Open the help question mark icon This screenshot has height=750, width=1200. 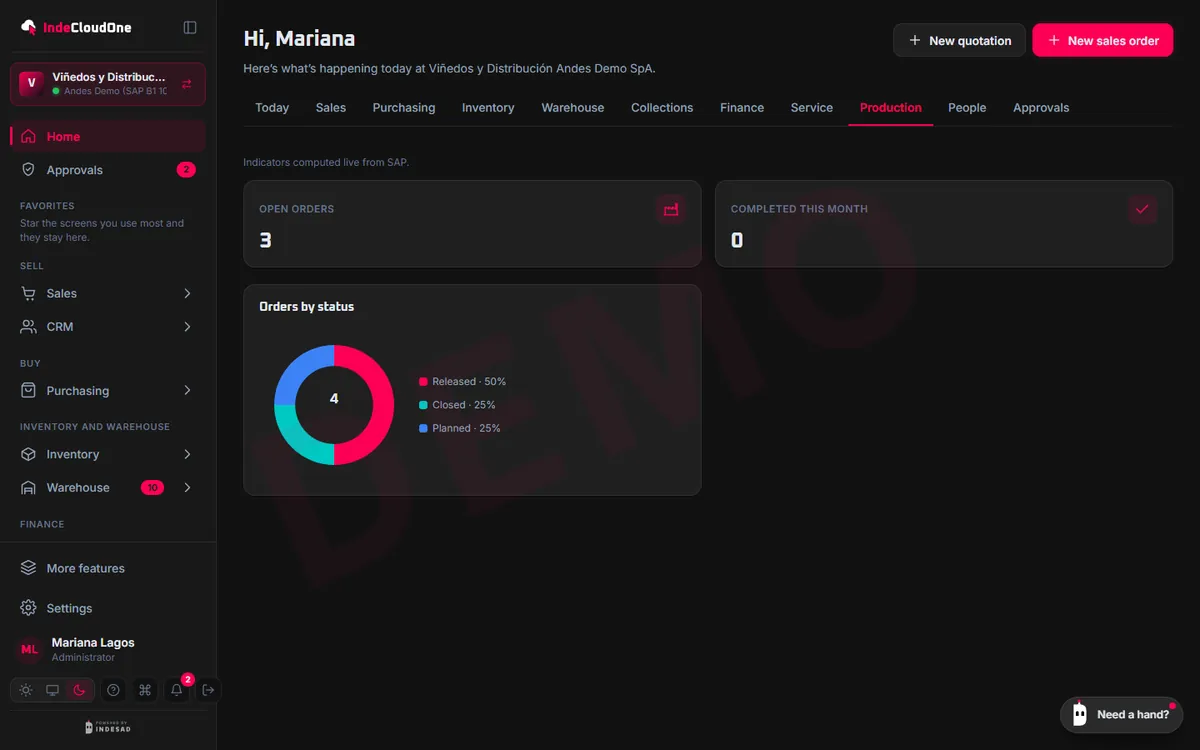pos(113,690)
